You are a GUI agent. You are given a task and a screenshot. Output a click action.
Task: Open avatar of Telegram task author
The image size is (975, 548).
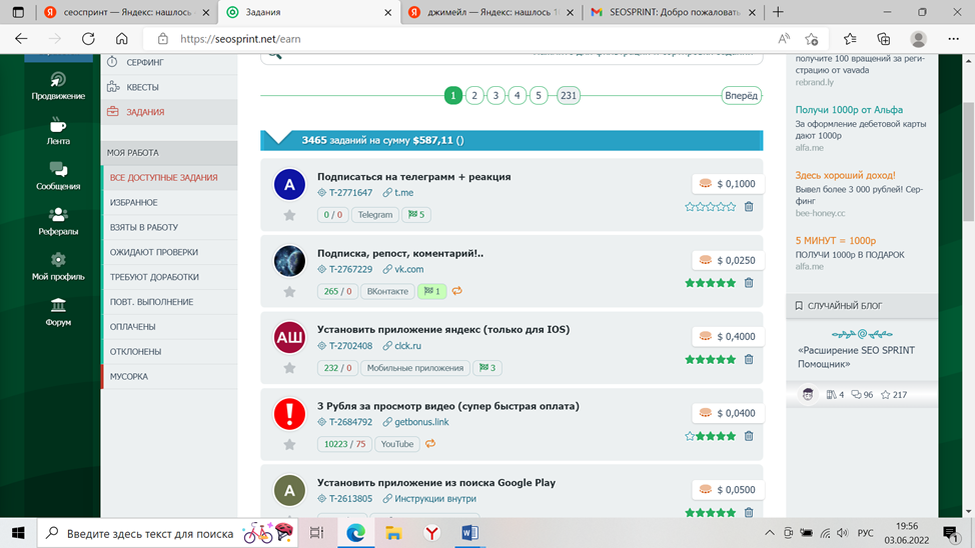pyautogui.click(x=289, y=185)
